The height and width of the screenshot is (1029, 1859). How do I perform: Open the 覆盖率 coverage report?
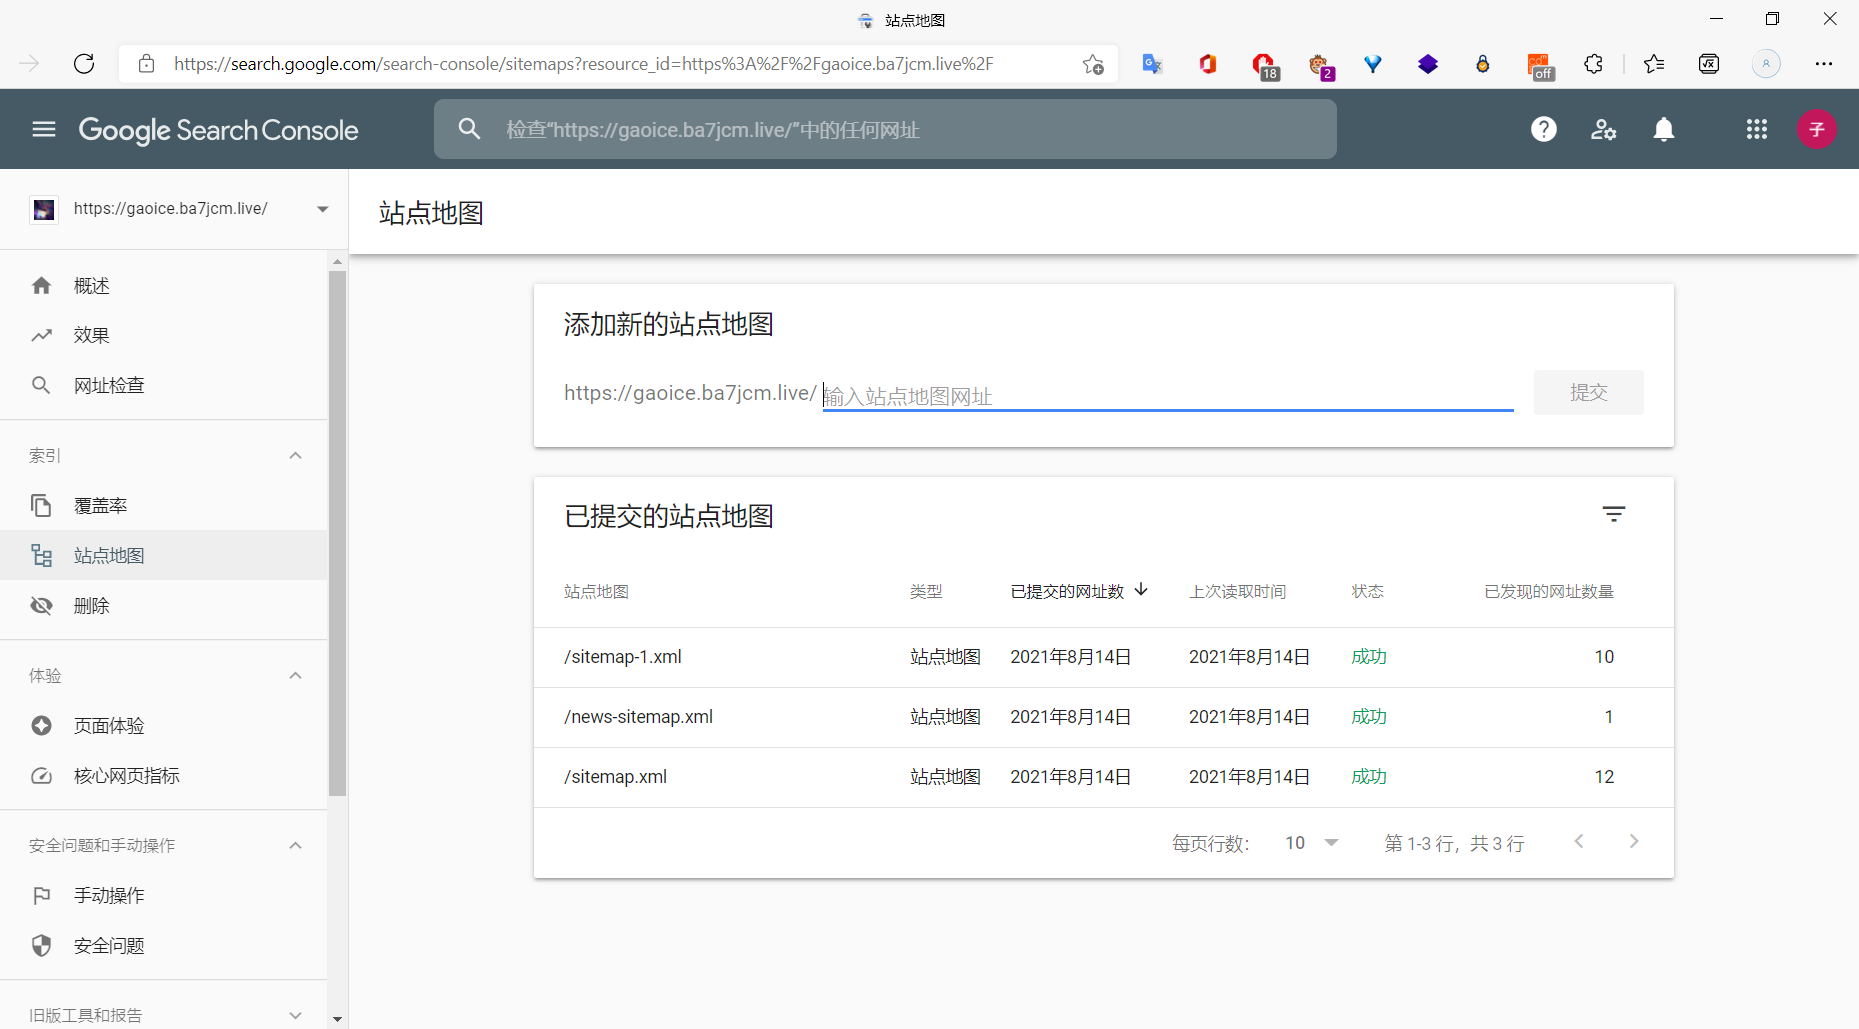pos(164,506)
